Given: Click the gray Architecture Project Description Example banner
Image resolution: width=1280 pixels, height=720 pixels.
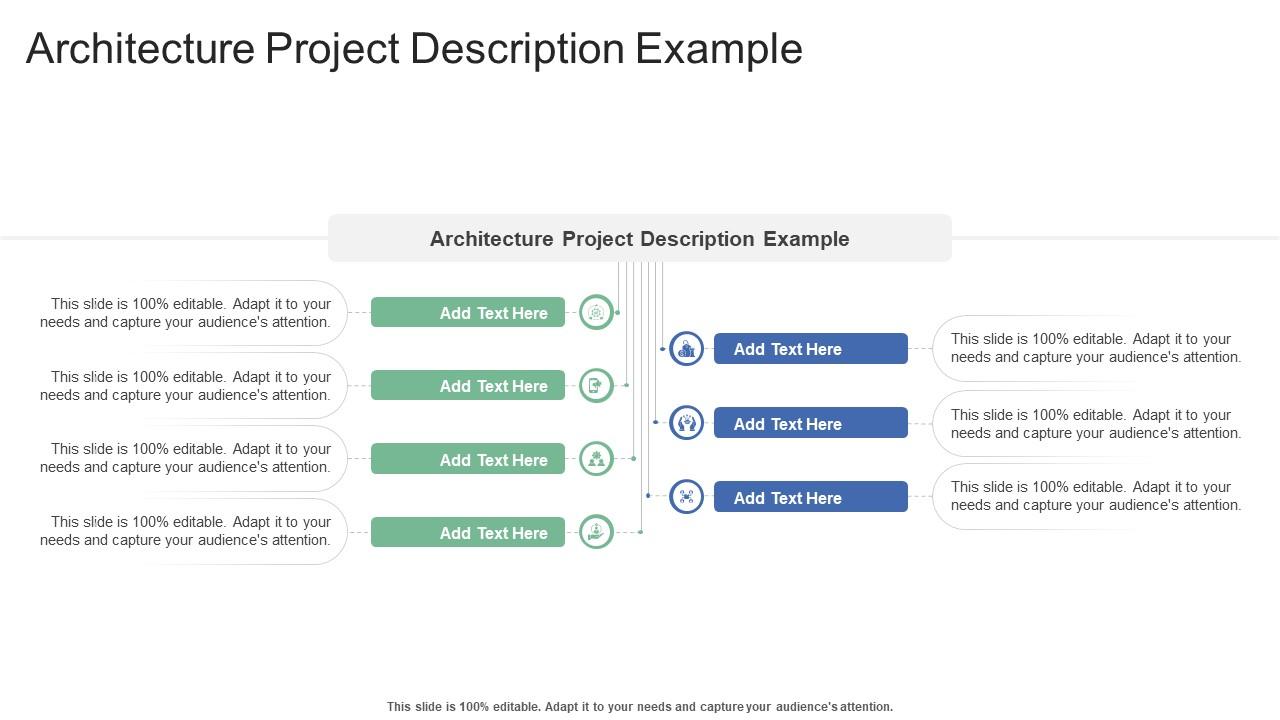Looking at the screenshot, I should (x=640, y=238).
